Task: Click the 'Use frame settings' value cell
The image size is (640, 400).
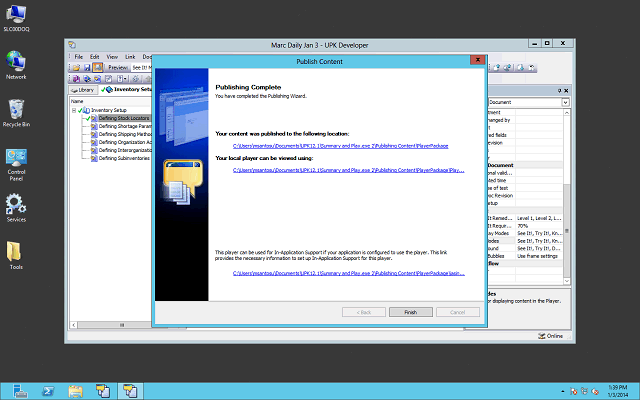Action: click(x=539, y=256)
